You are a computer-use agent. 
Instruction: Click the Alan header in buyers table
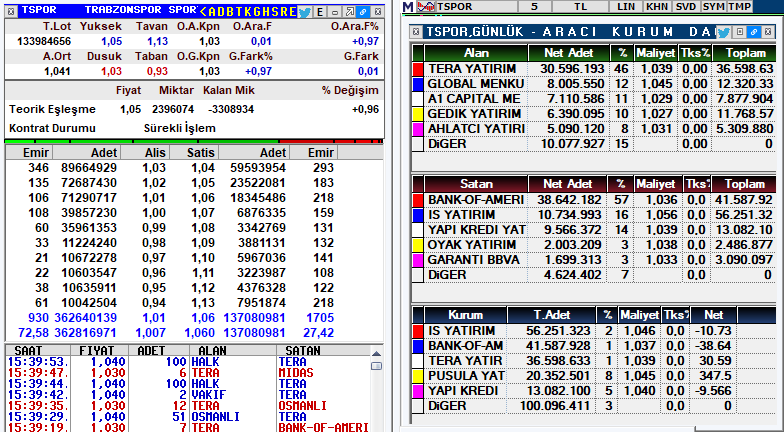476,53
